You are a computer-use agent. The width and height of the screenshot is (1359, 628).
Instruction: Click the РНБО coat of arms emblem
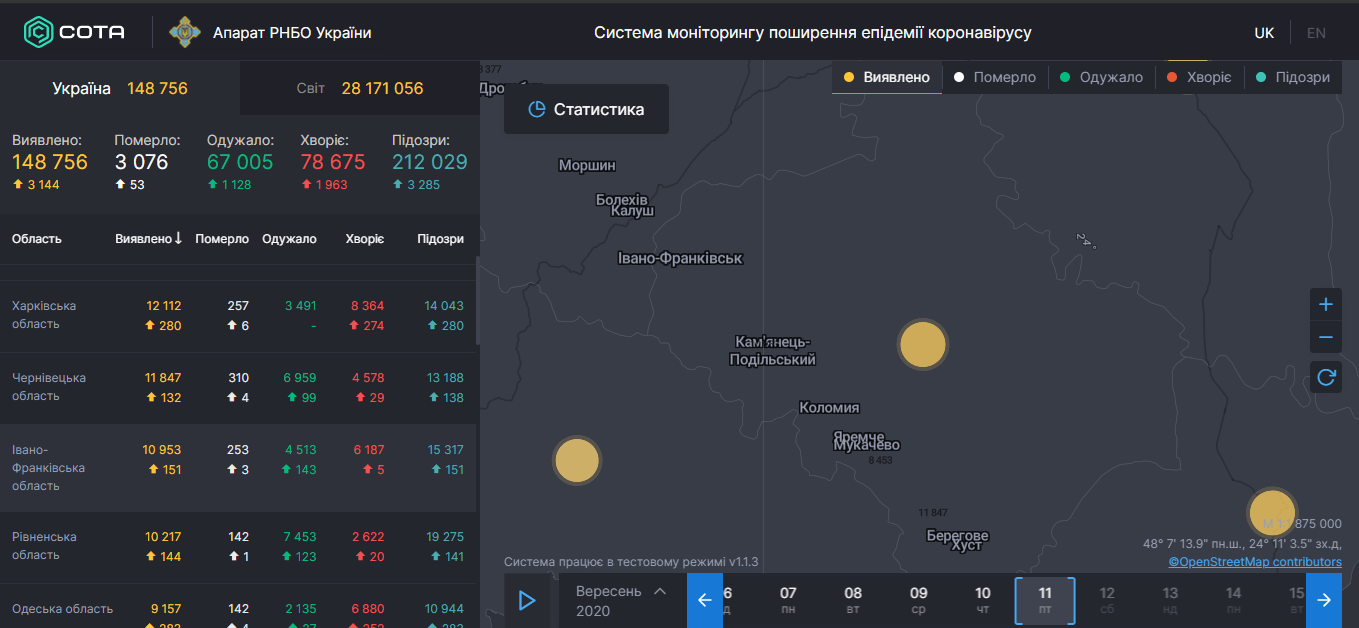pyautogui.click(x=184, y=30)
